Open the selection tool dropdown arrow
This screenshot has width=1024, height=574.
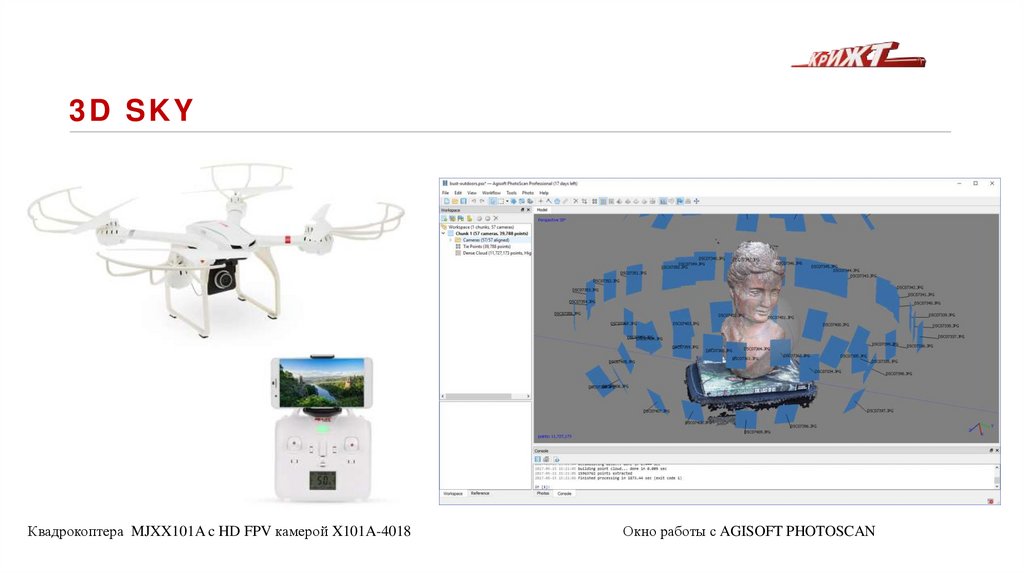coord(507,201)
